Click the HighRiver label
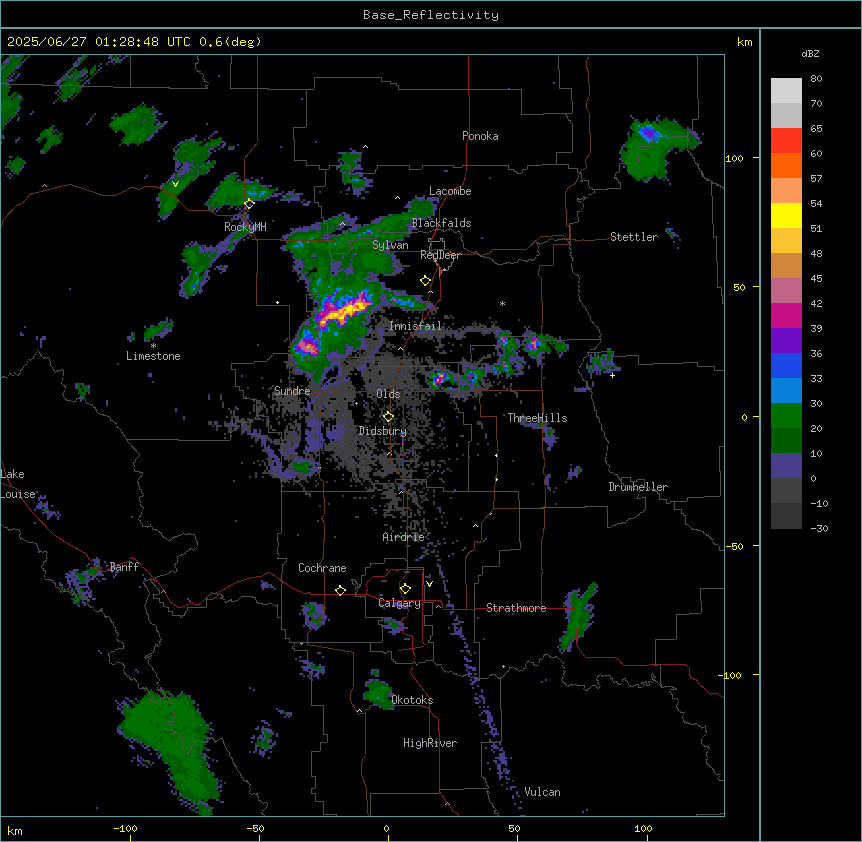 (430, 743)
